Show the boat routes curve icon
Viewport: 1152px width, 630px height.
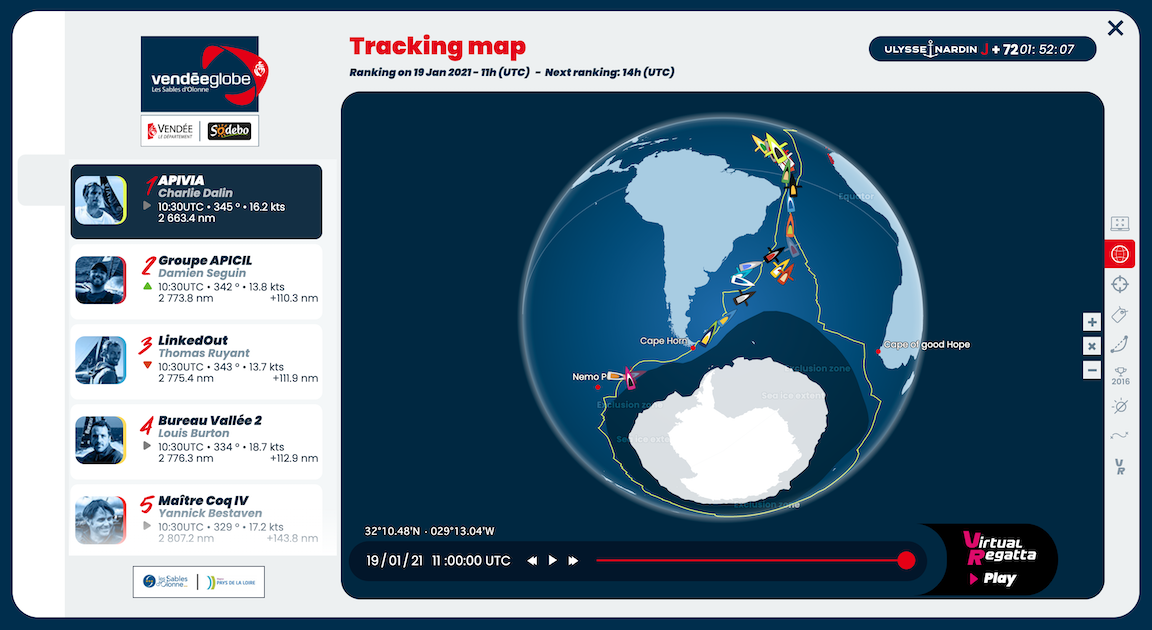[x=1120, y=344]
